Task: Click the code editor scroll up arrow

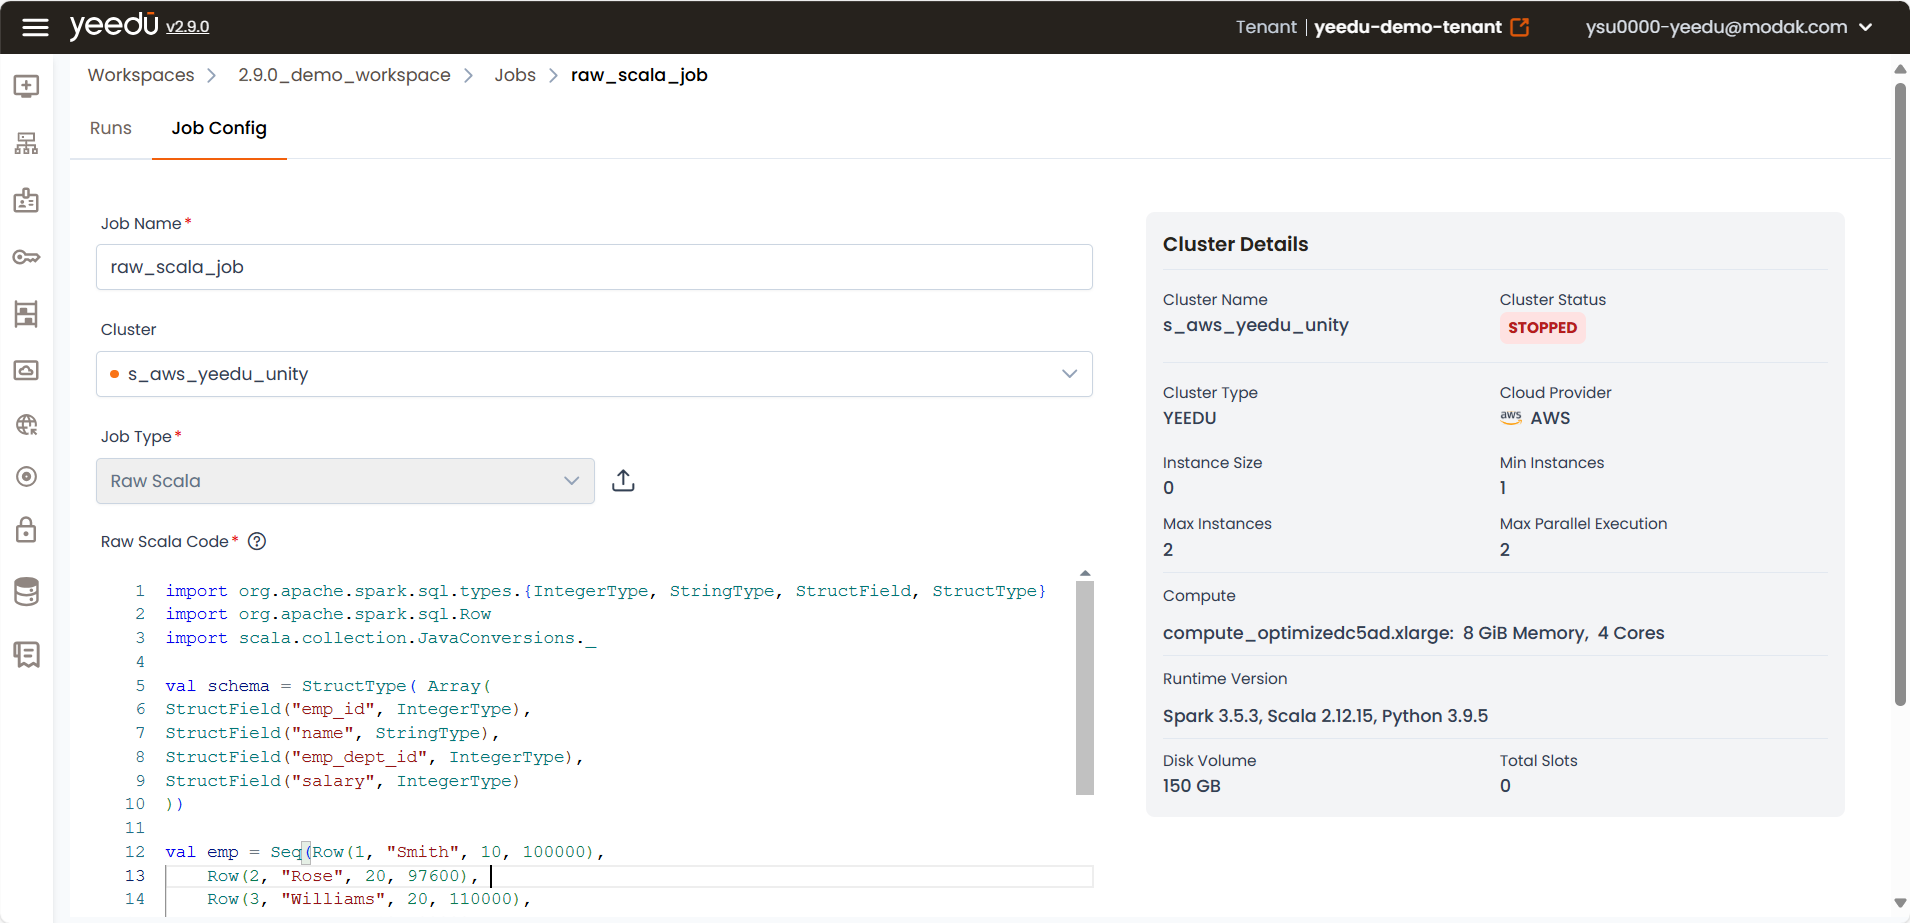Action: click(1085, 574)
